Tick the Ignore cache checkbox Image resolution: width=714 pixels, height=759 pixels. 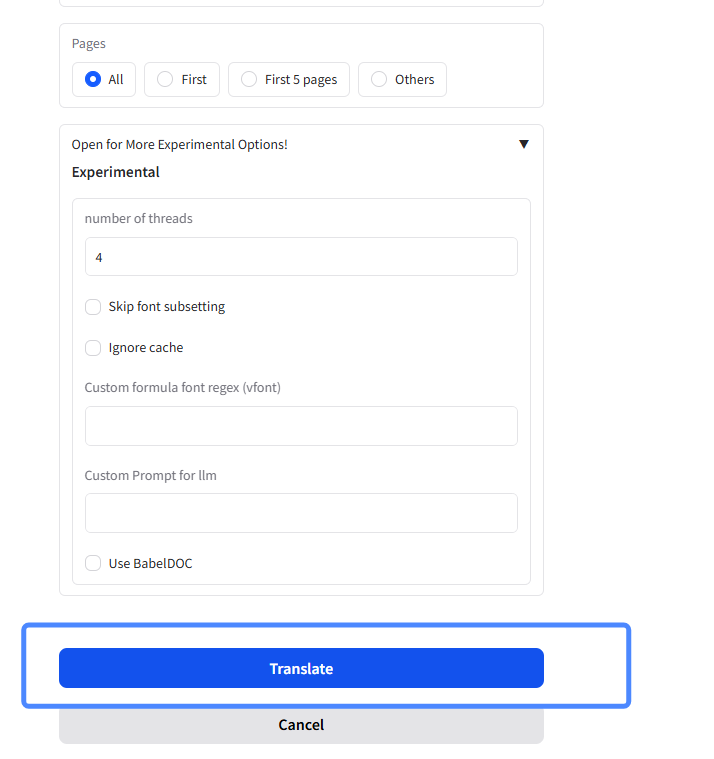point(93,348)
